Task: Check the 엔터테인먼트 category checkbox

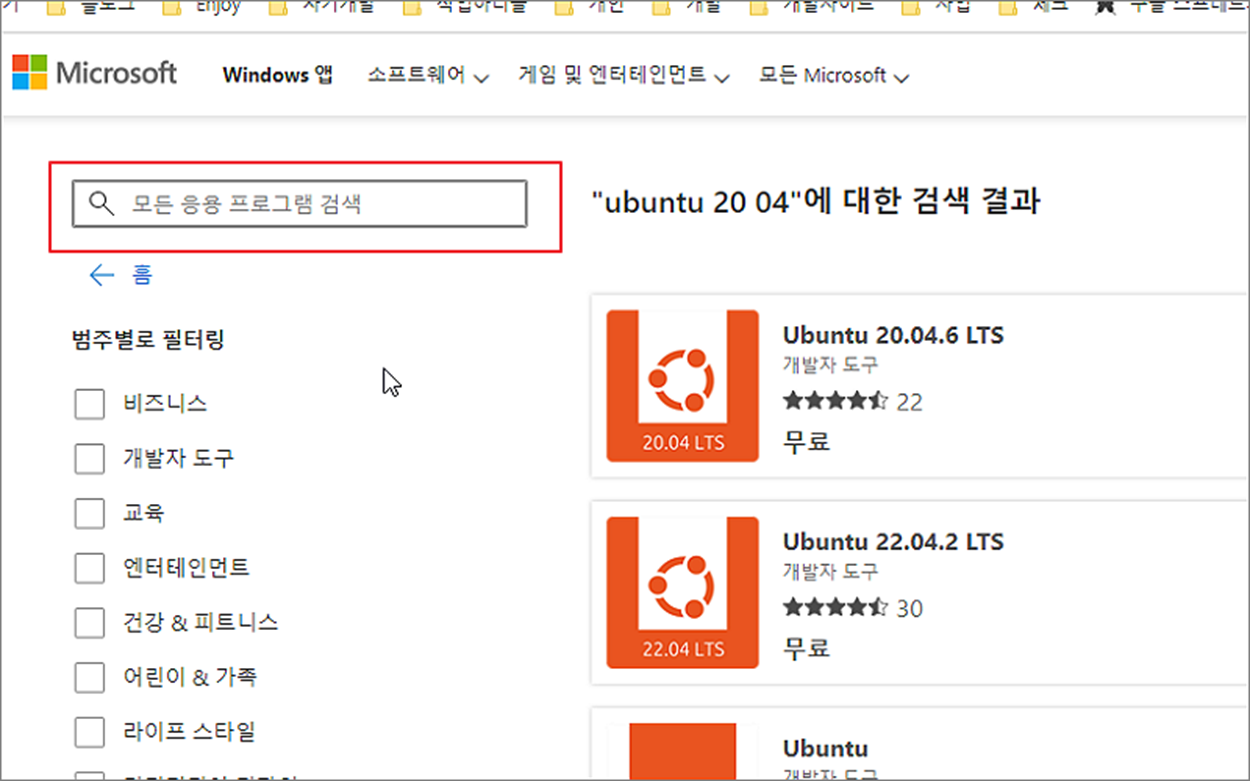Action: click(x=90, y=568)
